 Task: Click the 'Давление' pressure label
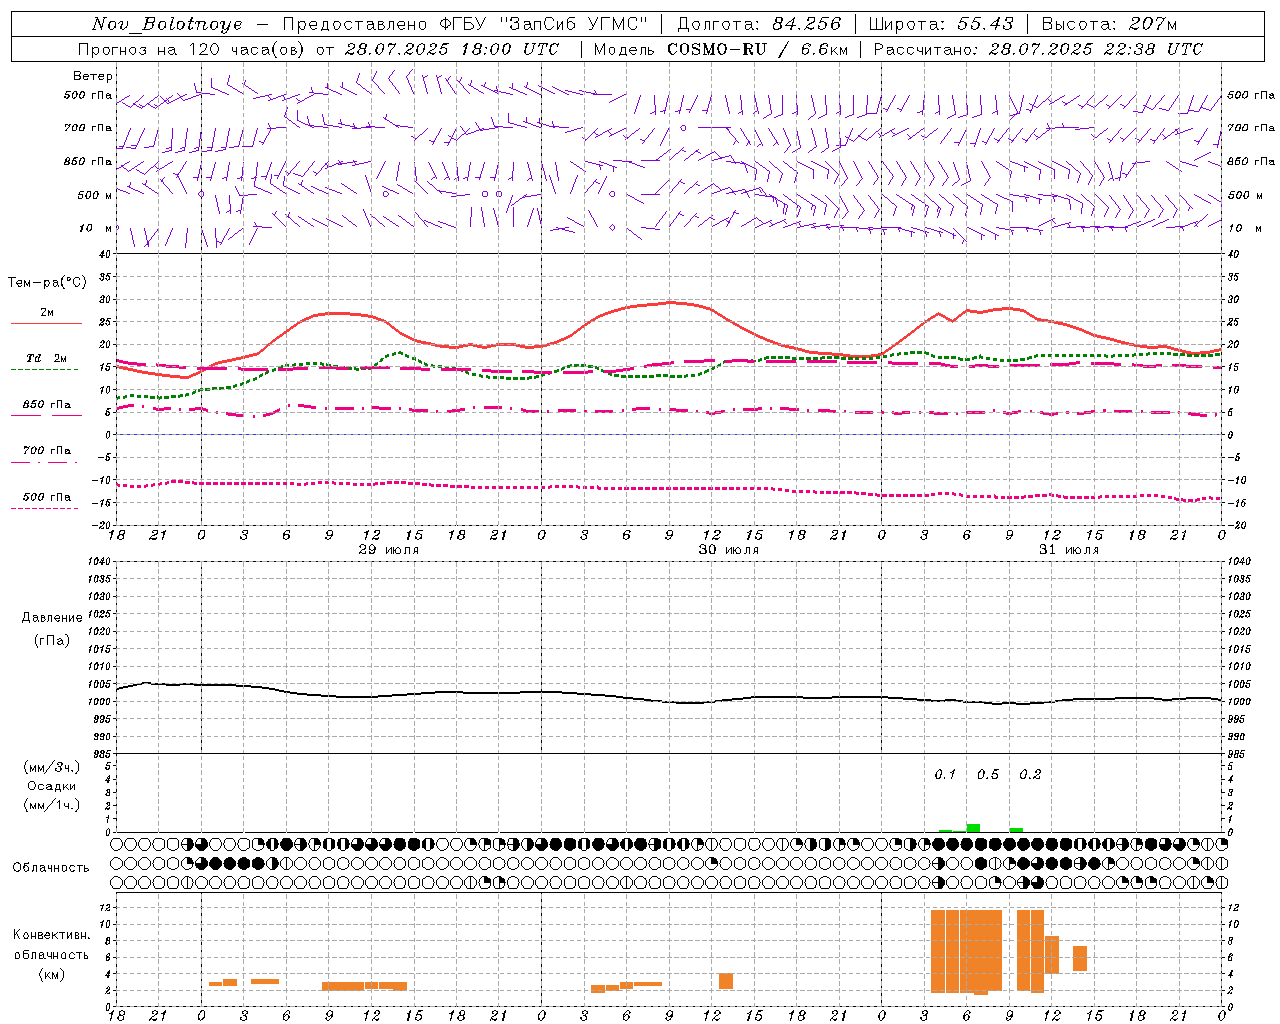pyautogui.click(x=52, y=618)
